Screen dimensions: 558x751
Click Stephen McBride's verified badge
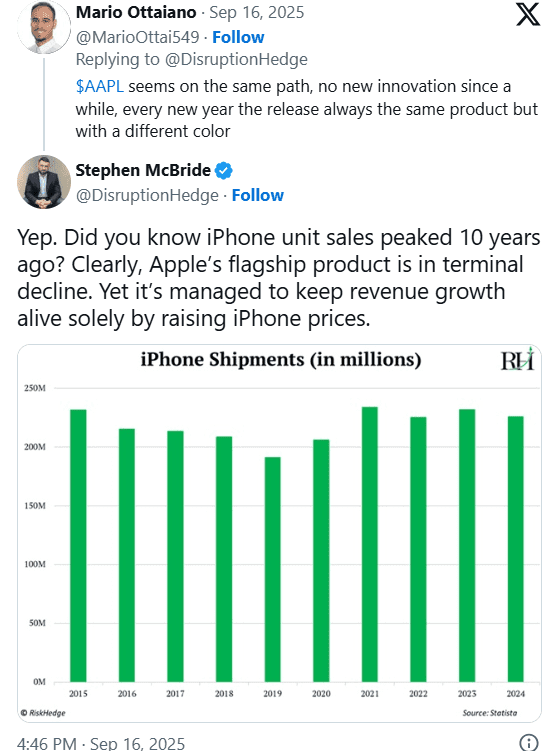point(224,171)
